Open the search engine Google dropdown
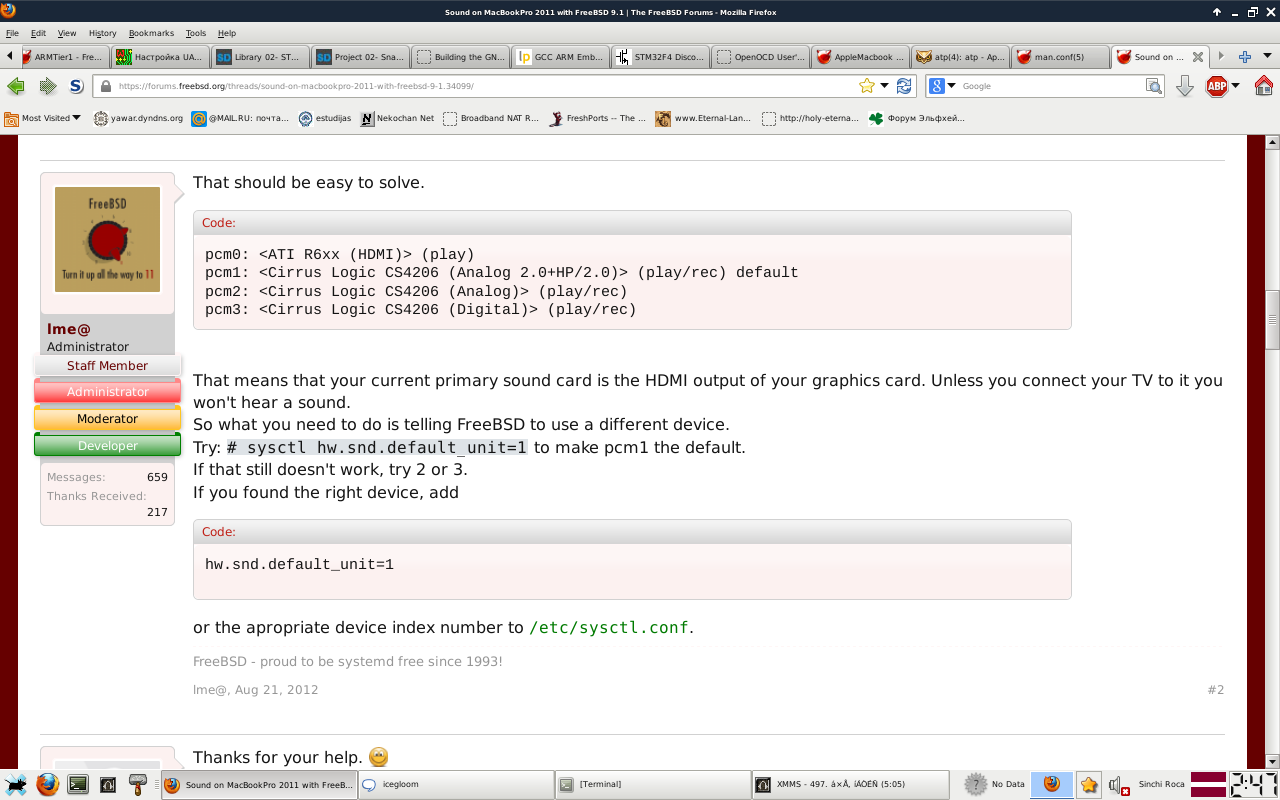 pyautogui.click(x=942, y=86)
